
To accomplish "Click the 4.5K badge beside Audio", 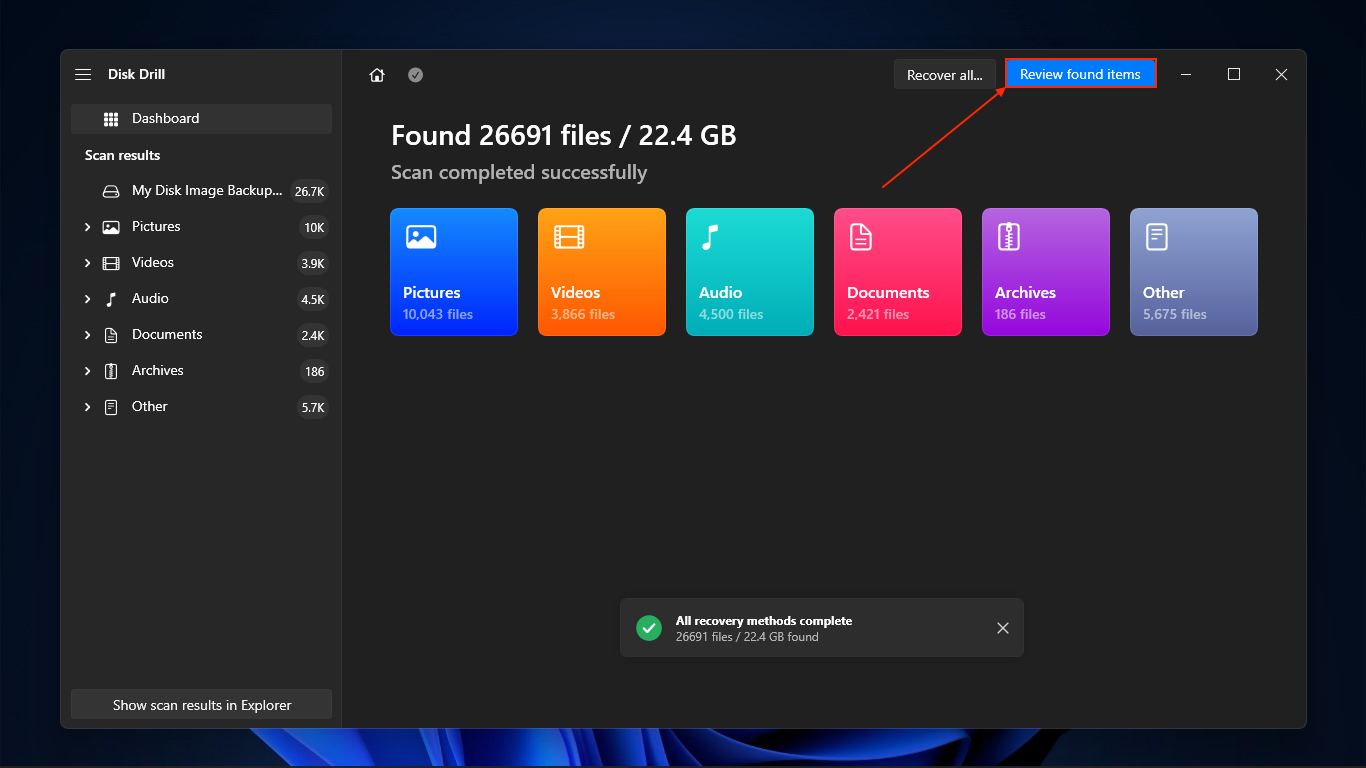I will 312,300.
